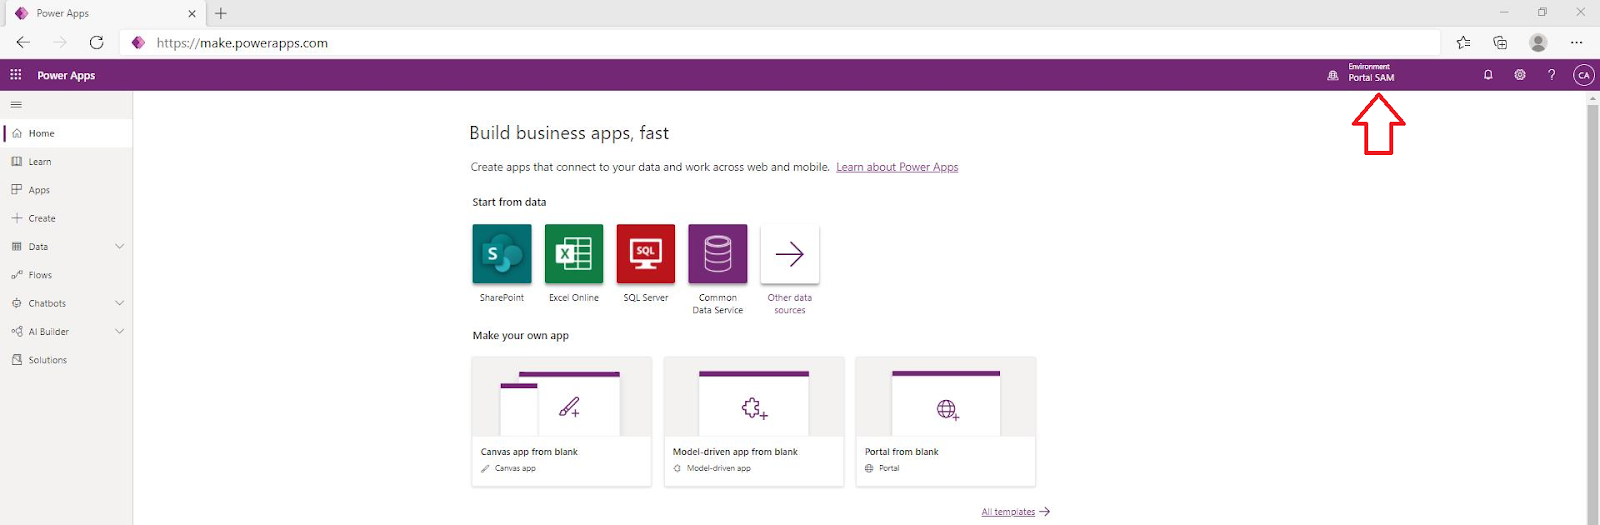Open the CA account avatar
The width and height of the screenshot is (1600, 525).
coord(1584,75)
